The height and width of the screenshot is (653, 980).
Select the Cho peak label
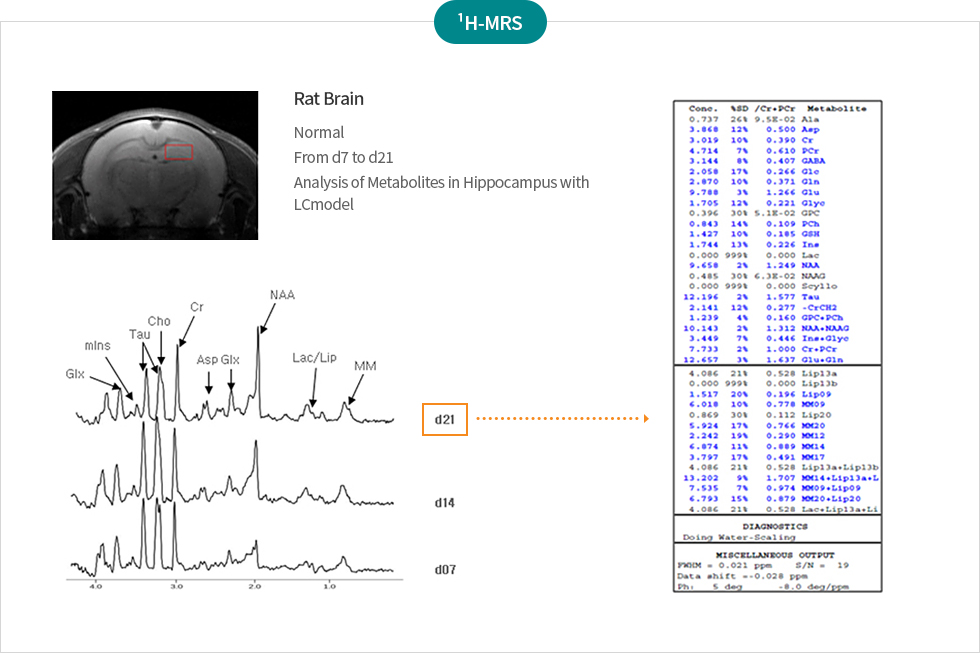(159, 321)
